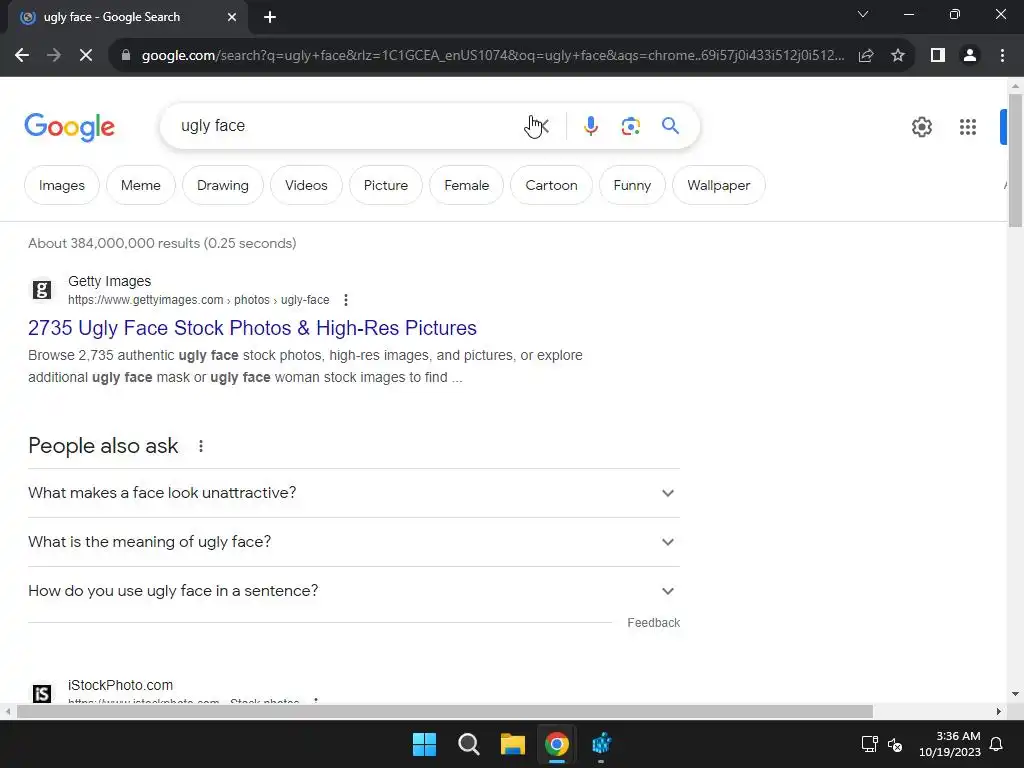Image resolution: width=1024 pixels, height=768 pixels.
Task: Stop page loading with X button
Action: [86, 56]
